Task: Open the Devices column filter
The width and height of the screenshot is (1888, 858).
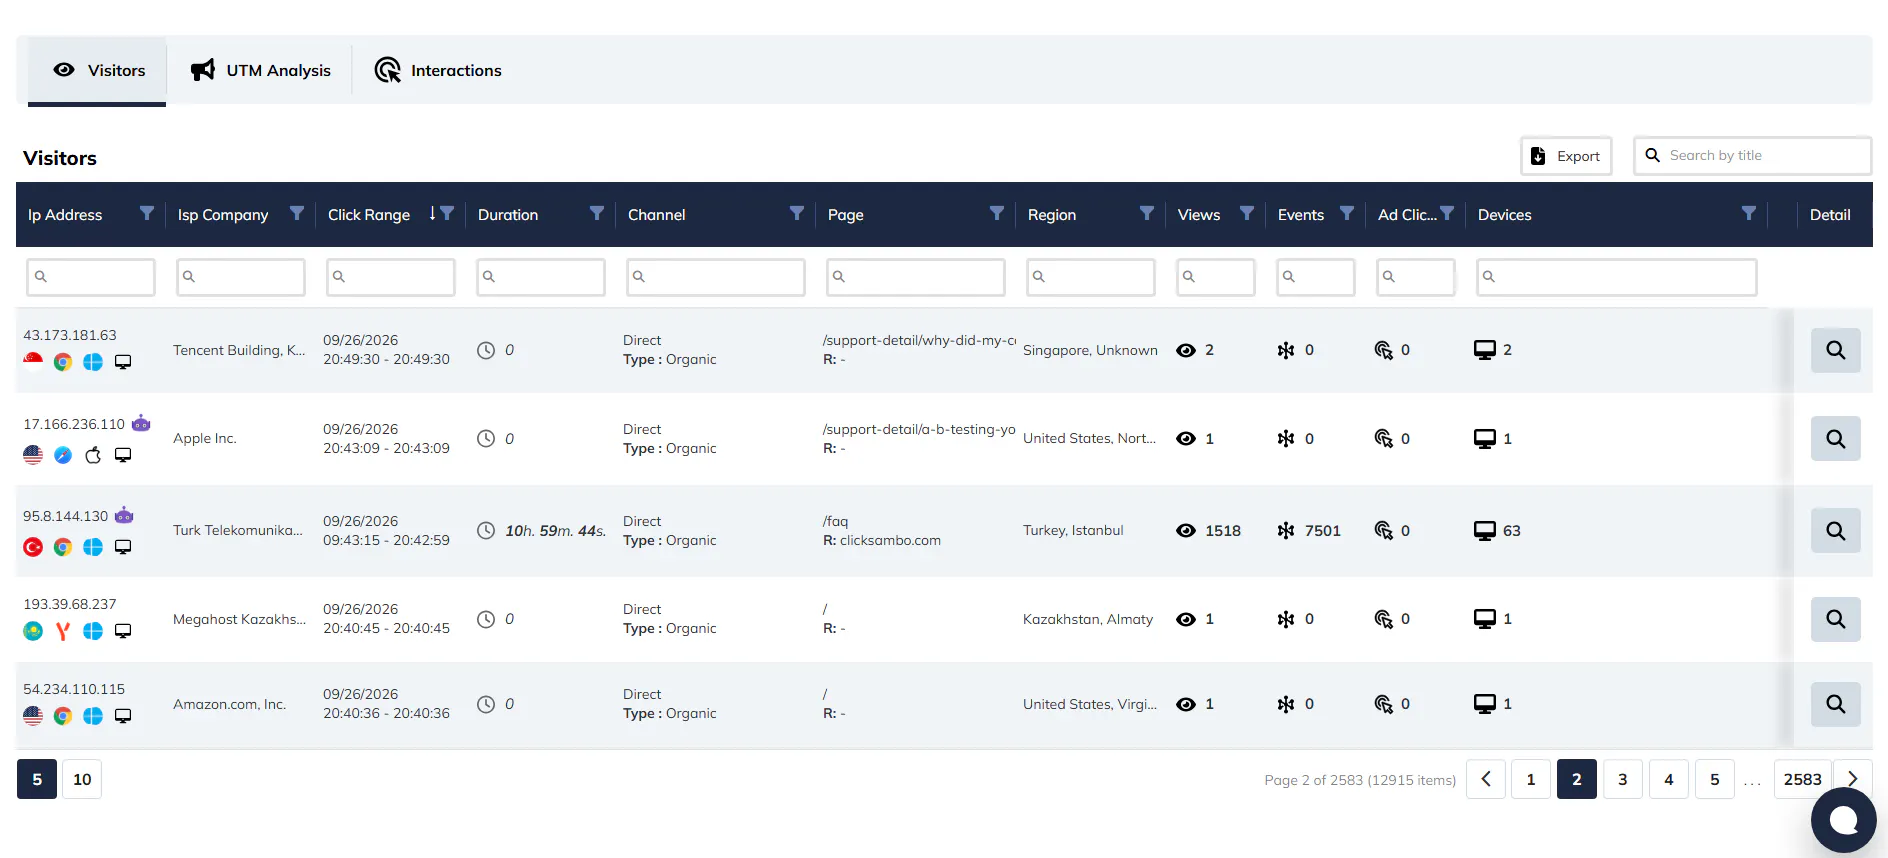Action: 1749,213
